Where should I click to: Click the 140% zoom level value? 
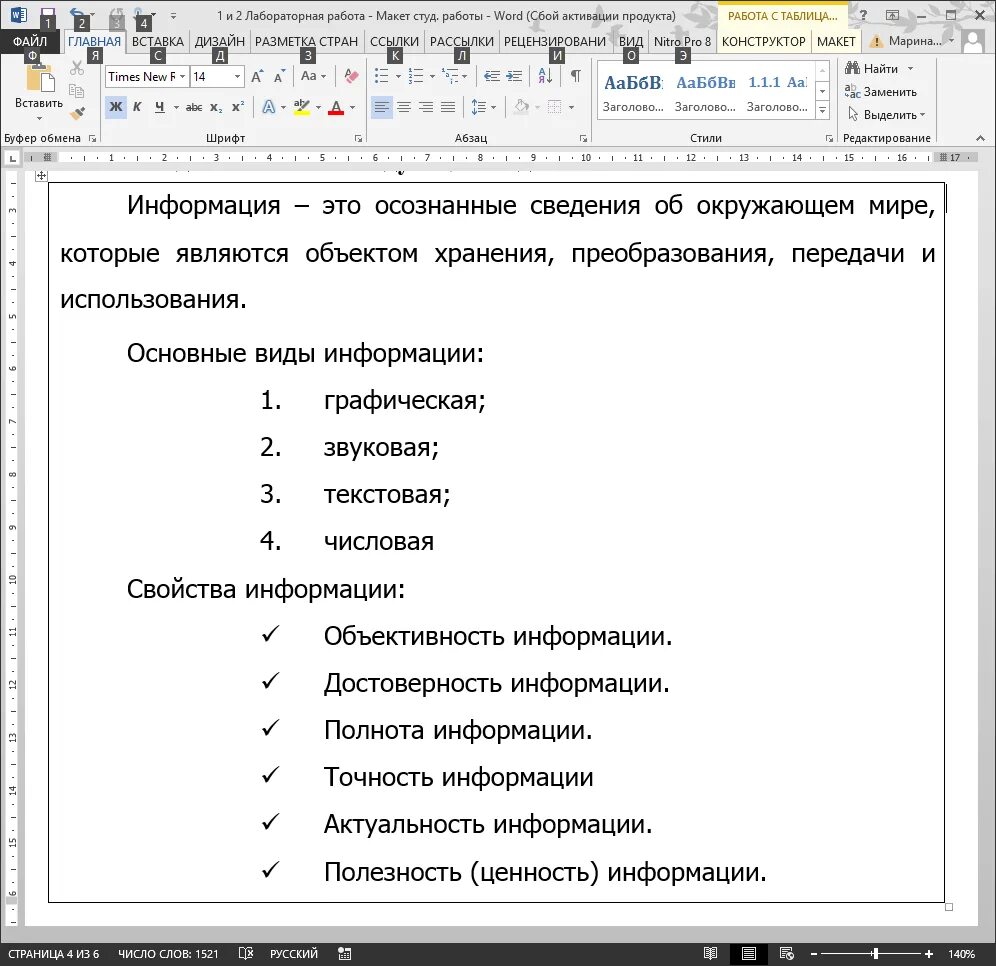[961, 953]
